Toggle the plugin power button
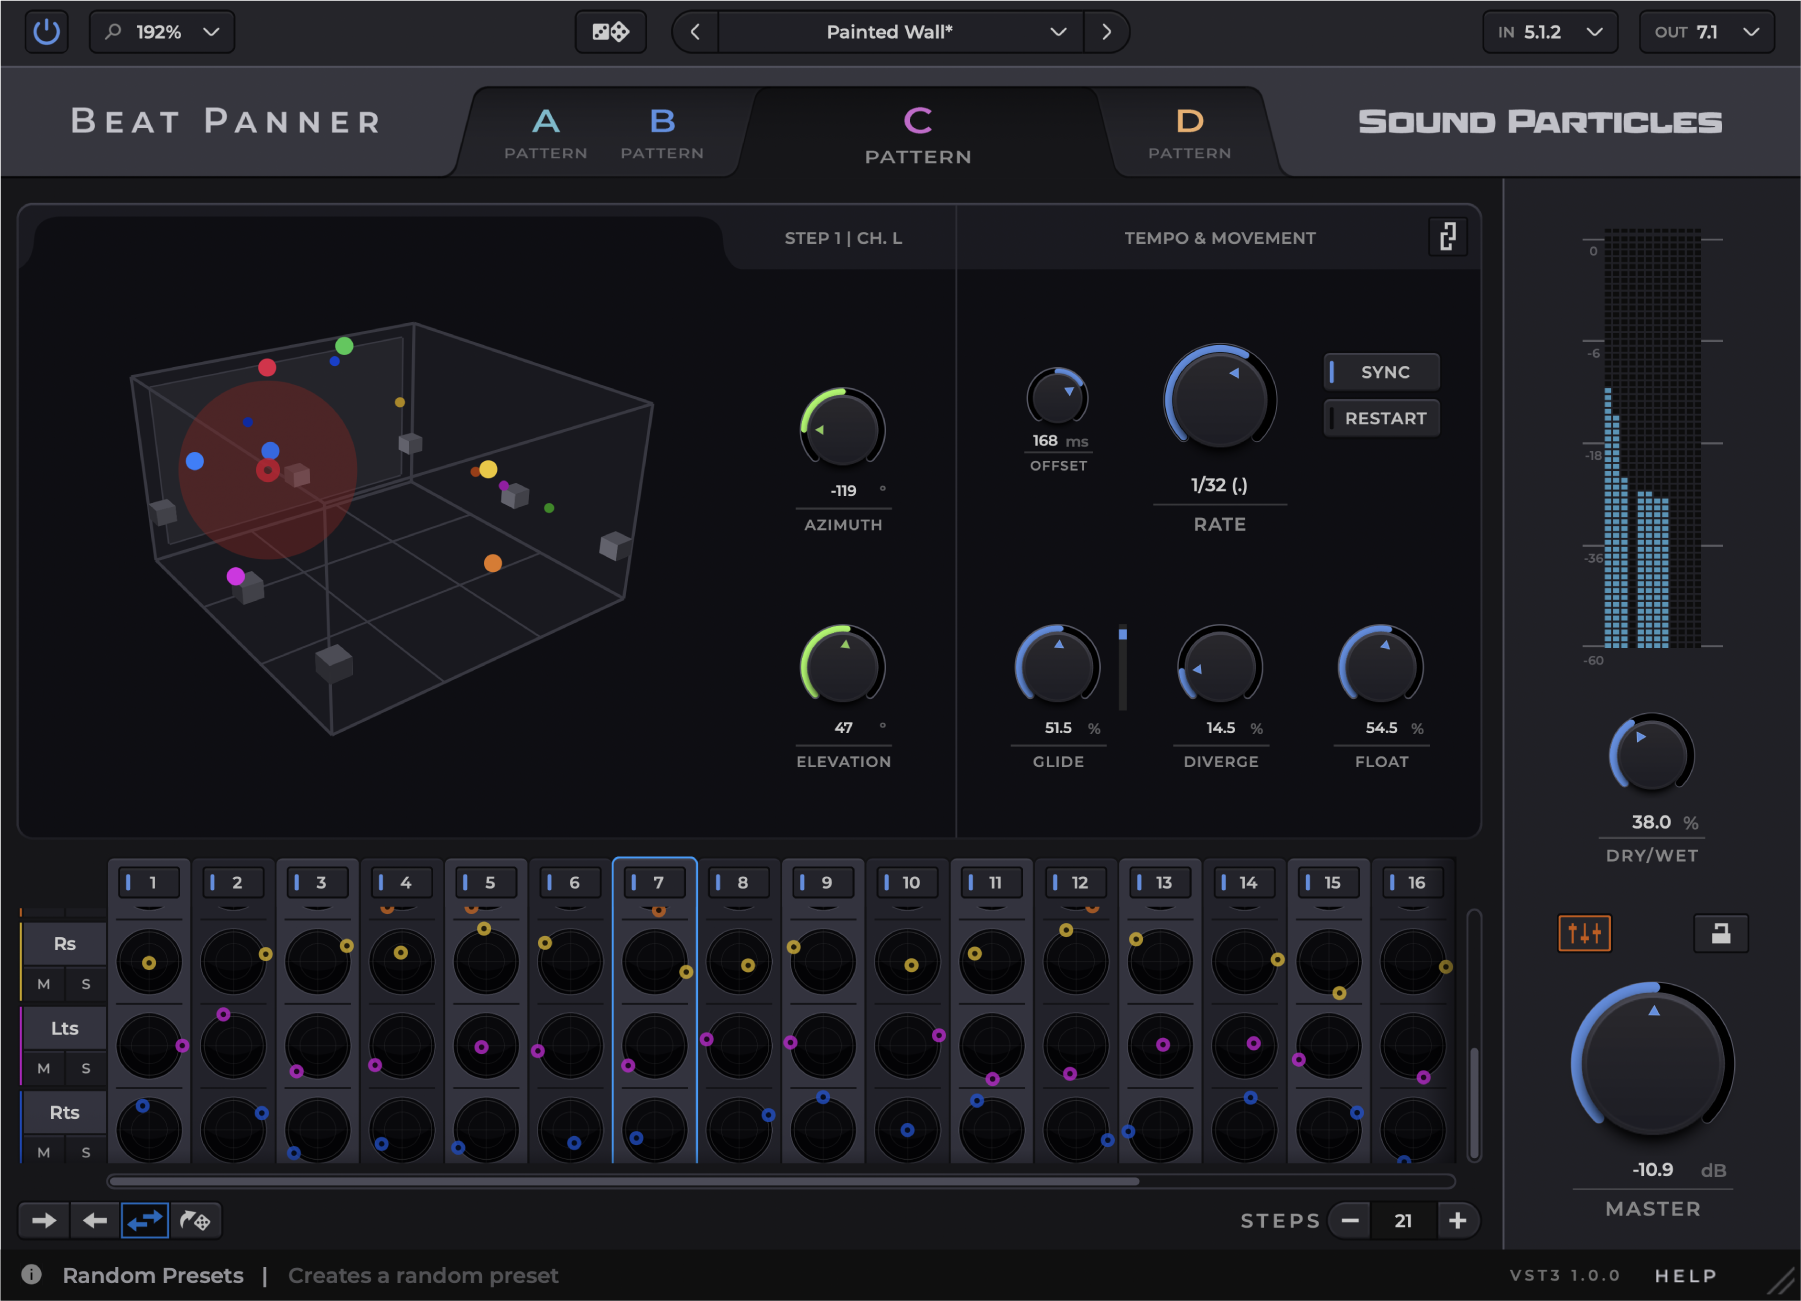The height and width of the screenshot is (1301, 1801). [x=47, y=32]
